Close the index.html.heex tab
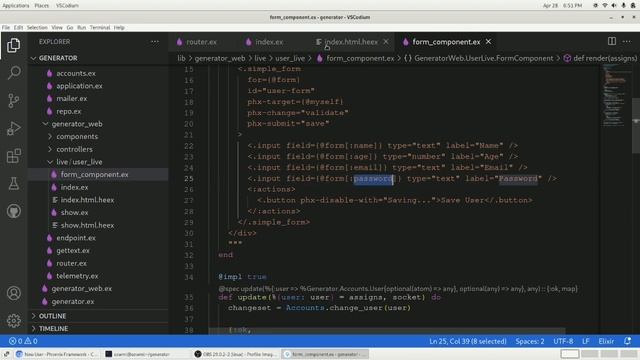This screenshot has width=640, height=360. (x=386, y=42)
